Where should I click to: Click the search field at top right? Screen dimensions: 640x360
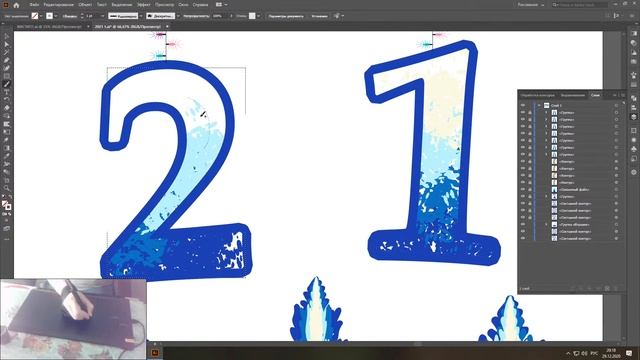pyautogui.click(x=580, y=5)
